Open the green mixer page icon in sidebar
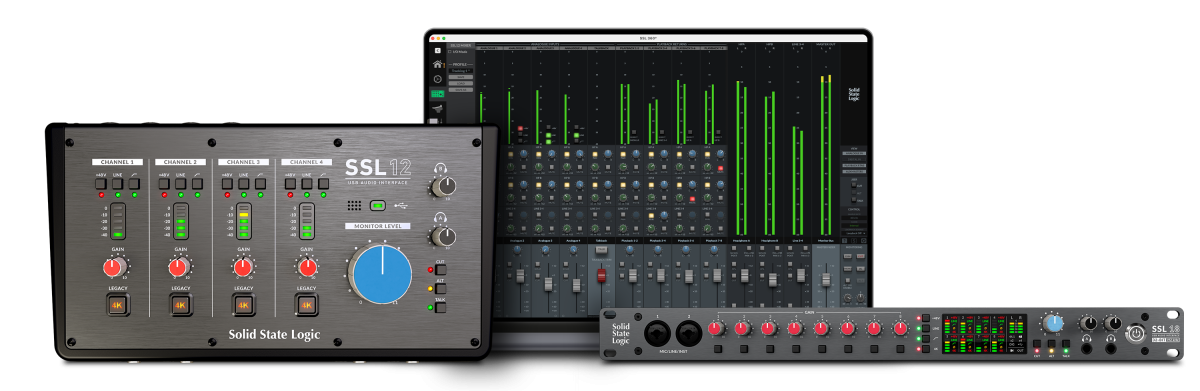This screenshot has width=1200, height=391. click(438, 93)
